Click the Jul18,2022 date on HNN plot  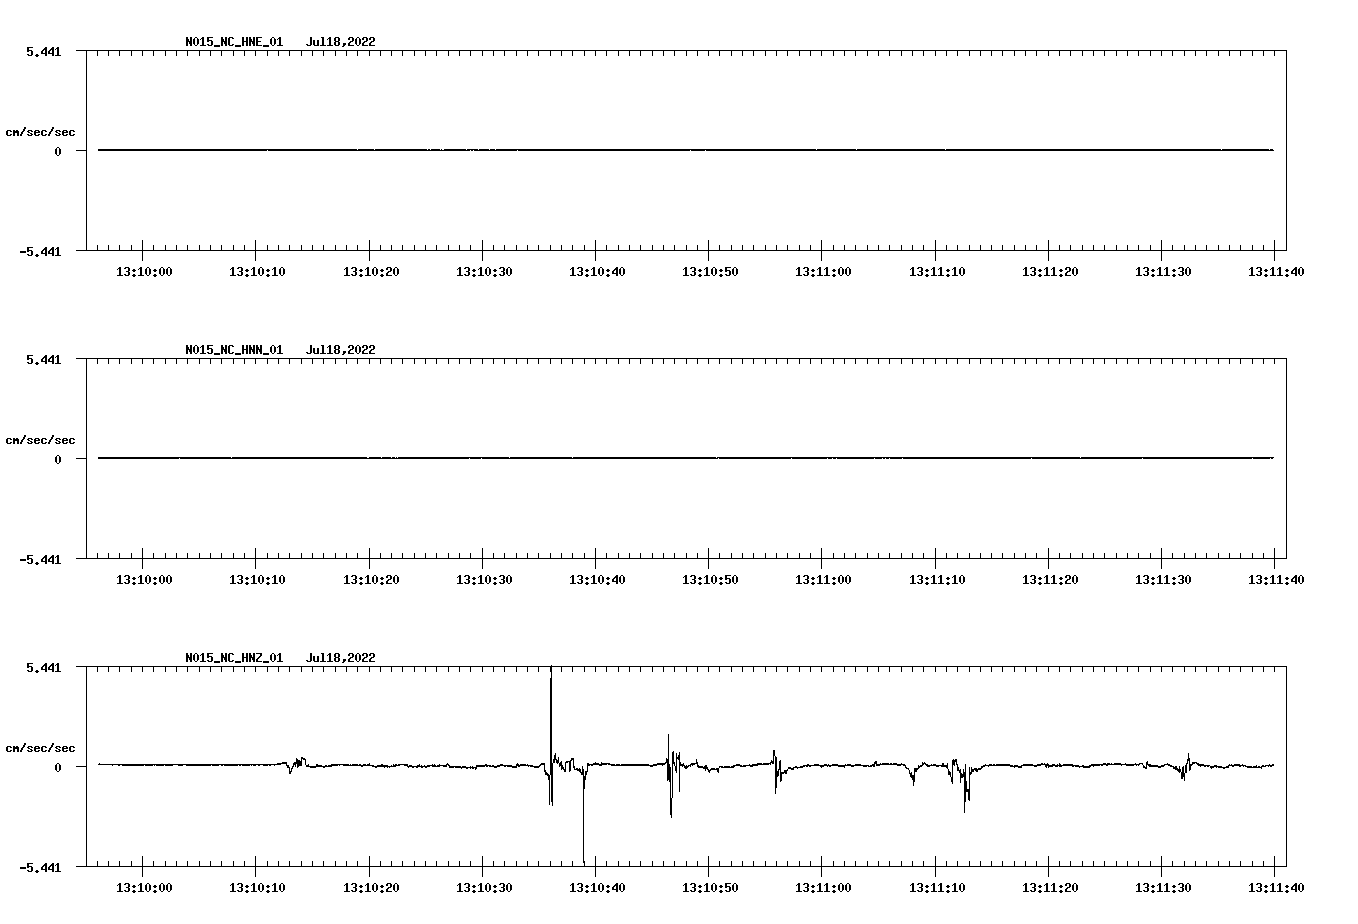pos(341,350)
